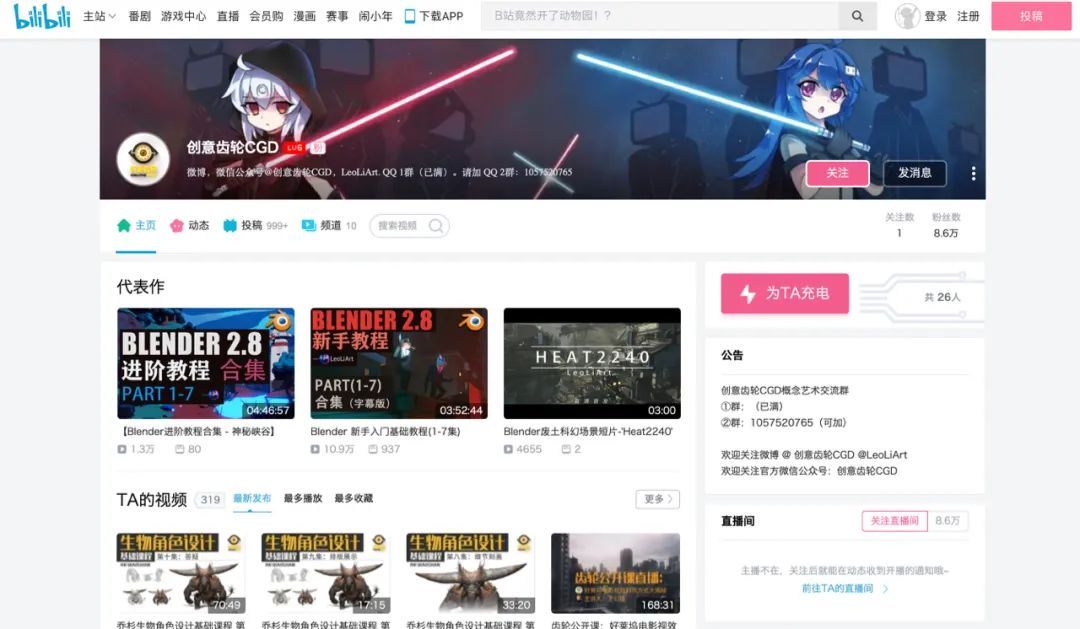Viewport: 1080px width, 629px height.
Task: Open 齿轮公开课直播 video with 168:31 duration
Action: [x=616, y=573]
